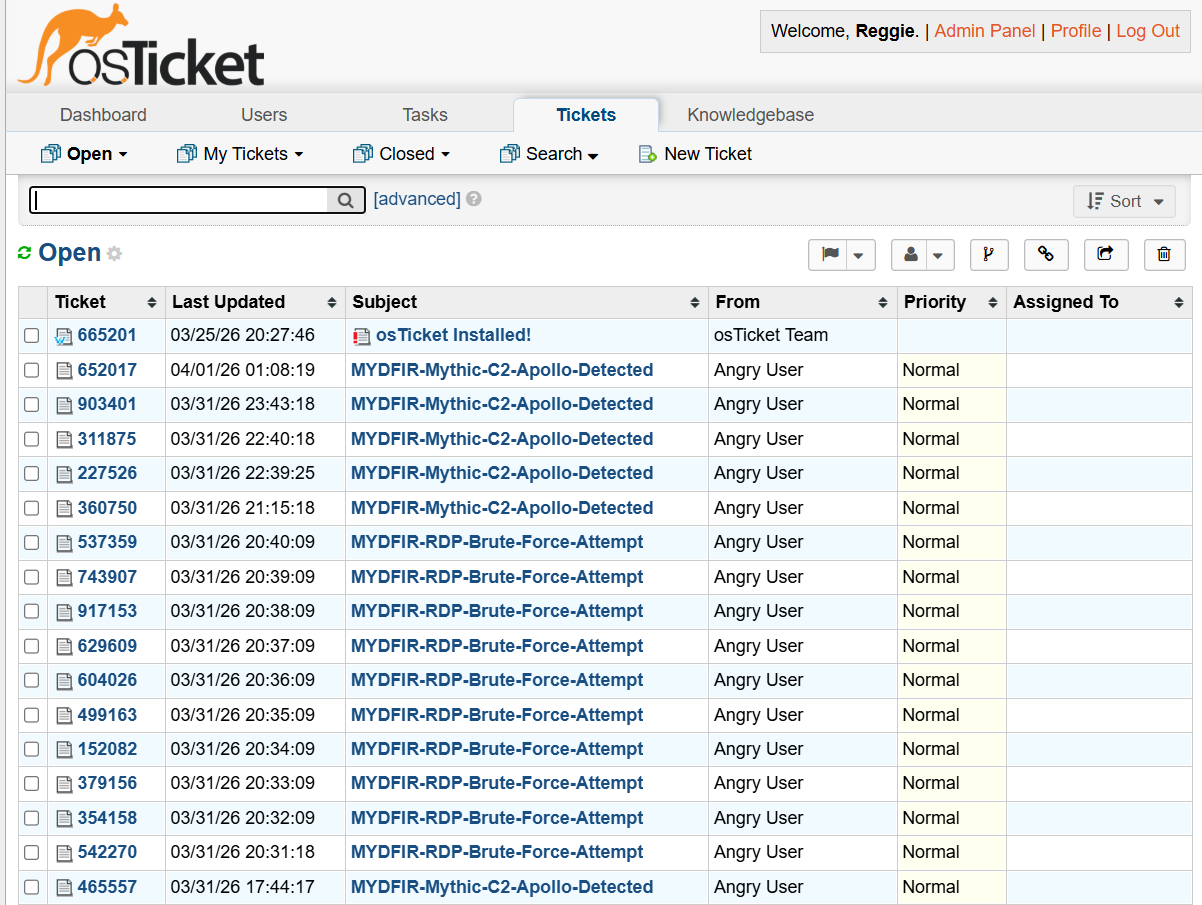Click the flag status change icon
This screenshot has height=905, width=1202.
point(830,255)
